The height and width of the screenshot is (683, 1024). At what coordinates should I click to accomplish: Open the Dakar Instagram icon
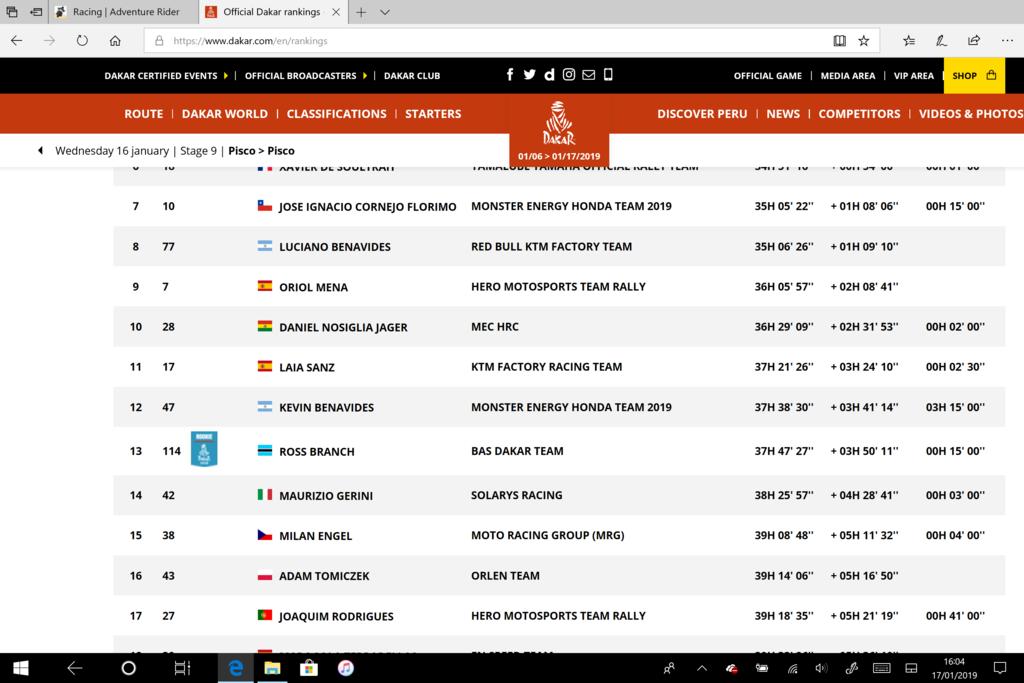[x=569, y=74]
